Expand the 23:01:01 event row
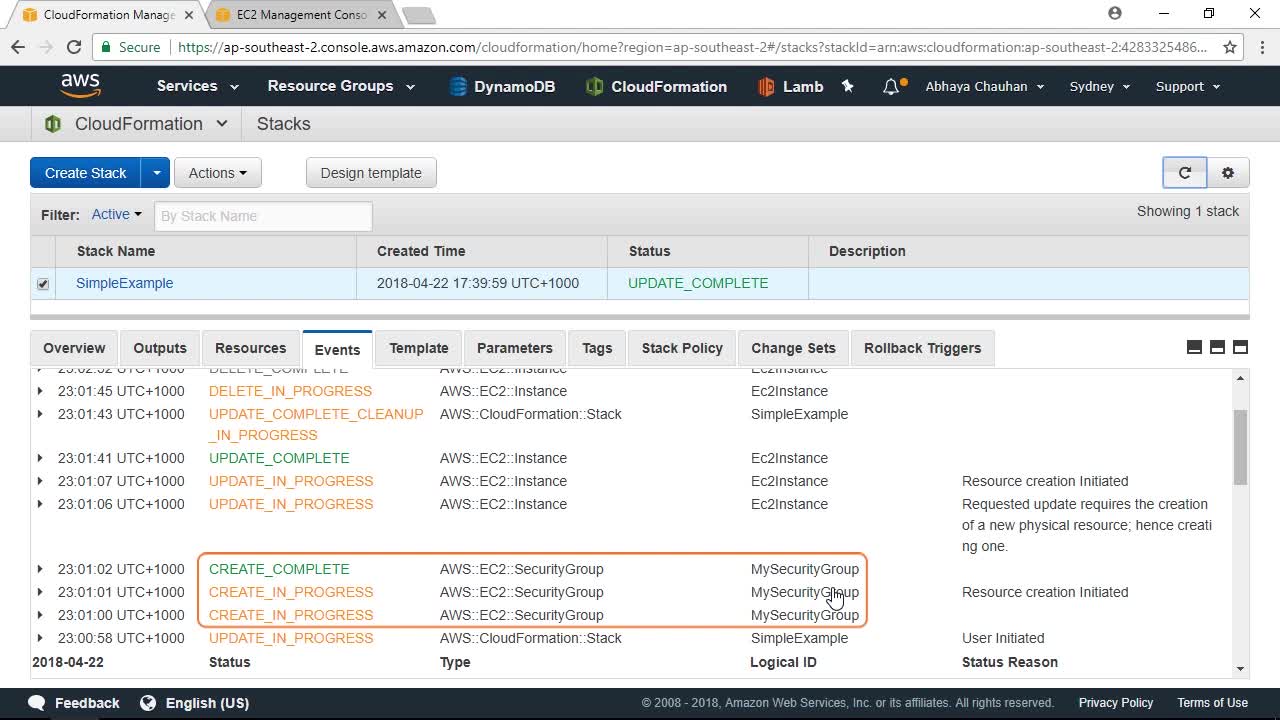This screenshot has height=720, width=1280. pyautogui.click(x=40, y=592)
